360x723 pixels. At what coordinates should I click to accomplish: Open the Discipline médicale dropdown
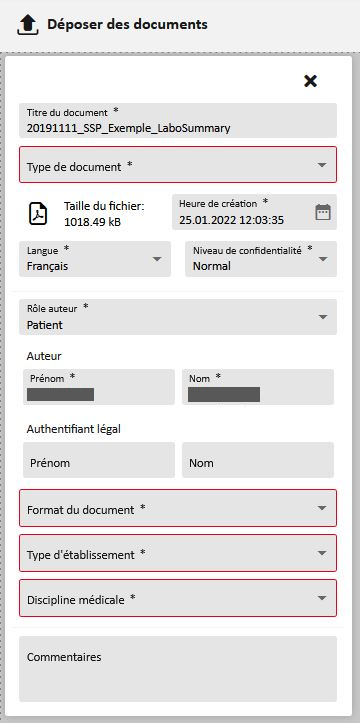[x=178, y=598]
